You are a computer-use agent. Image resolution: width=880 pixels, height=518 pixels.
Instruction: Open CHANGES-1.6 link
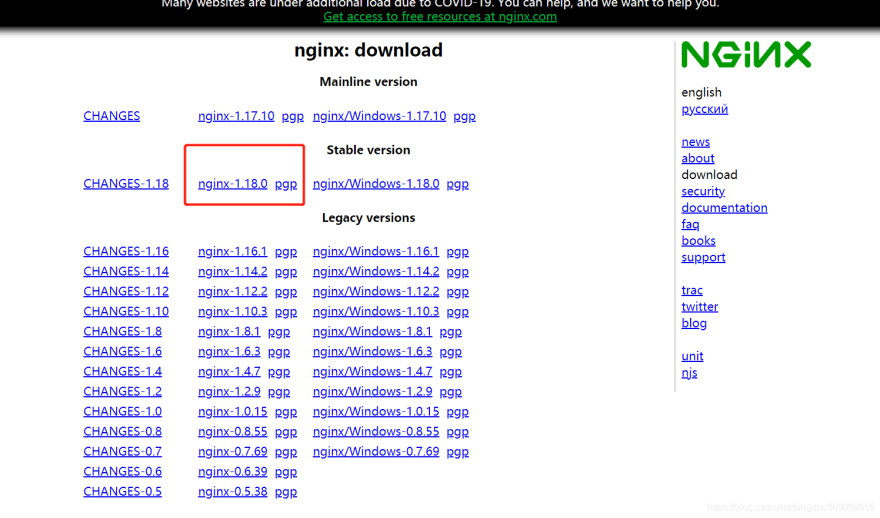point(122,351)
